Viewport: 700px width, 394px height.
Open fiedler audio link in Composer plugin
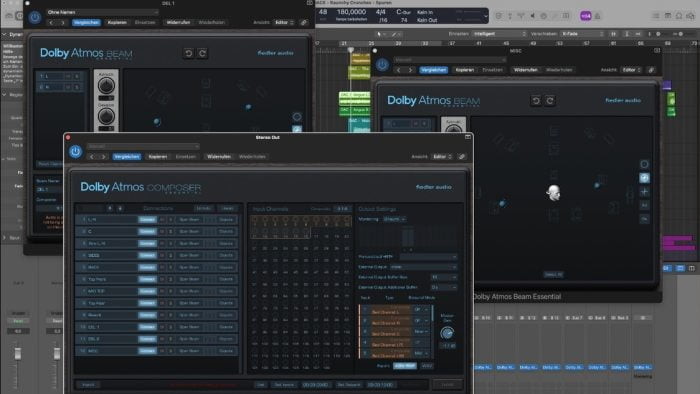pyautogui.click(x=433, y=187)
